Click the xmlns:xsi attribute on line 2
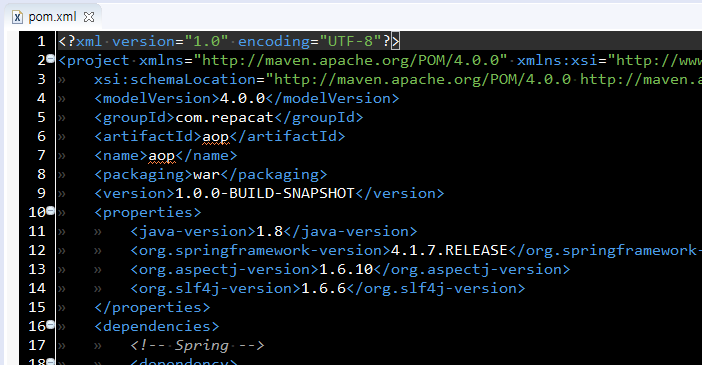Image resolution: width=702 pixels, height=365 pixels. coord(557,60)
